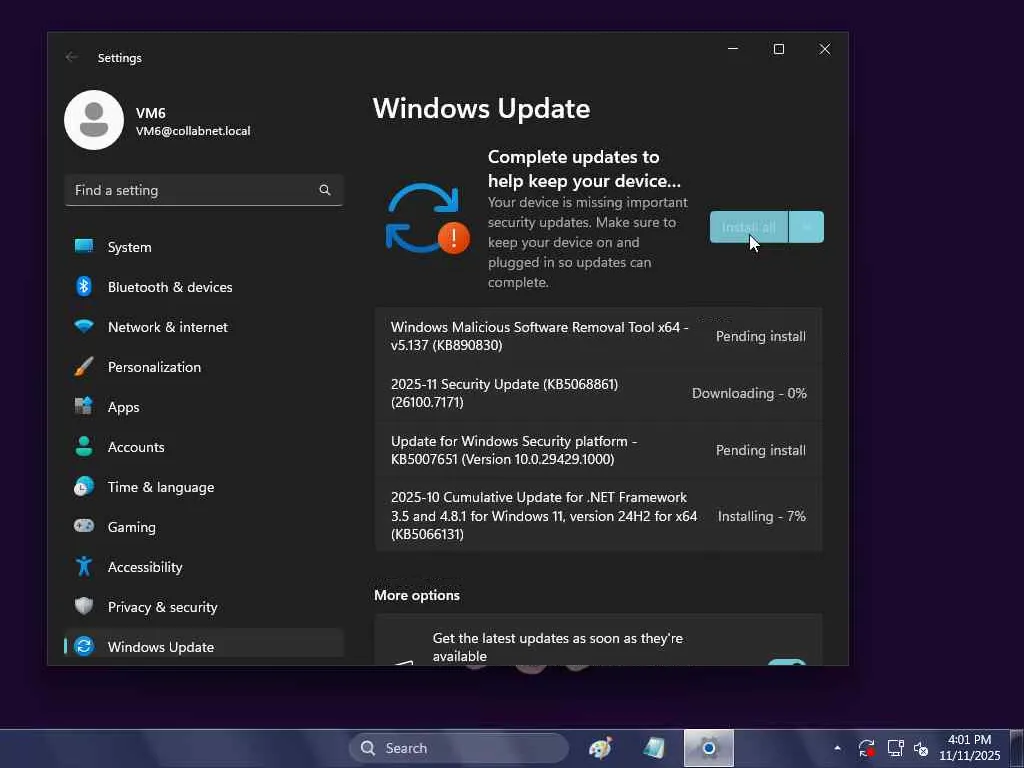The width and height of the screenshot is (1024, 768).
Task: Click the Accounts person icon
Action: (x=84, y=446)
